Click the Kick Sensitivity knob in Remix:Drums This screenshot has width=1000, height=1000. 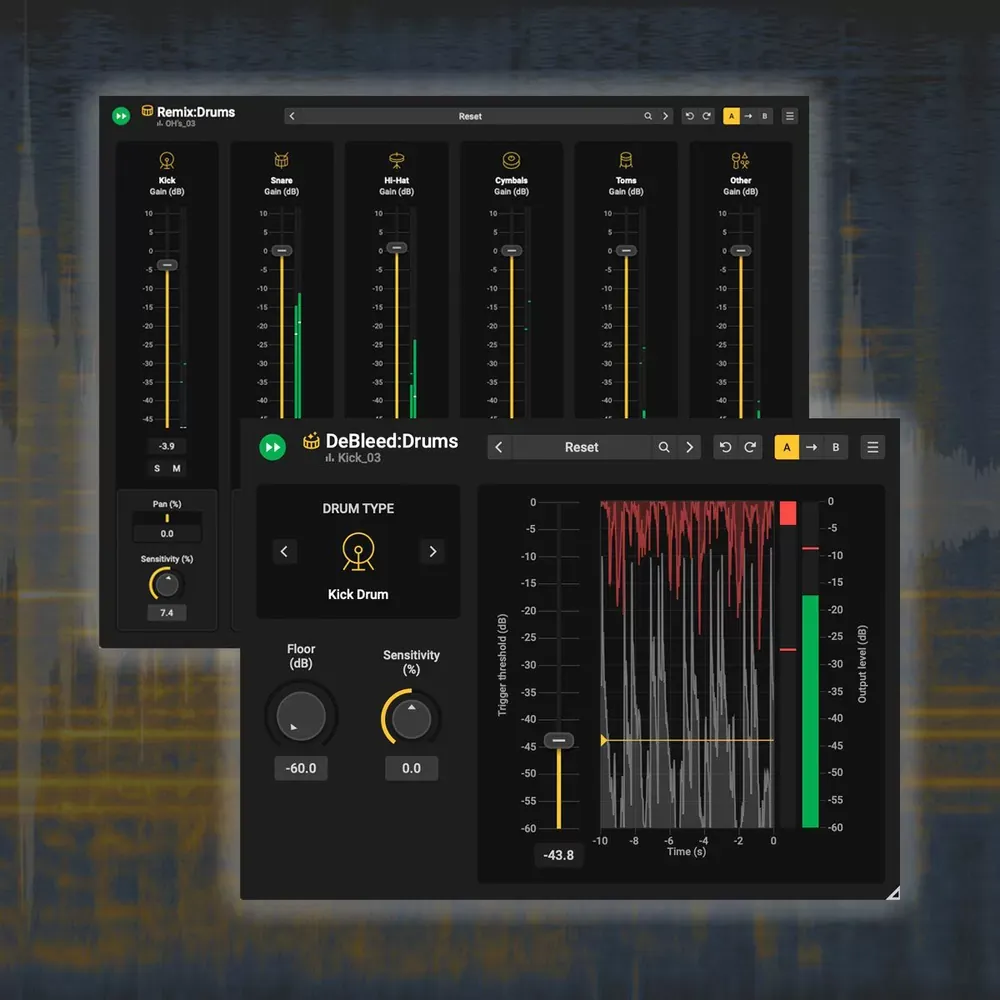pos(166,584)
